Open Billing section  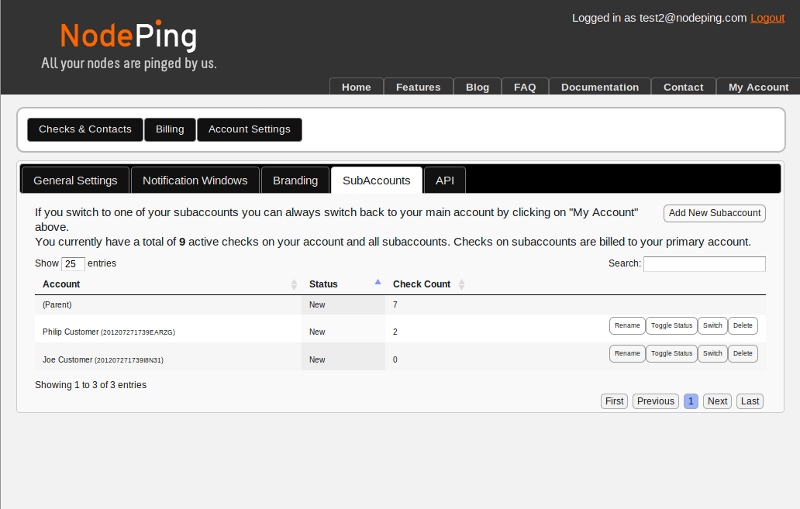coord(170,130)
